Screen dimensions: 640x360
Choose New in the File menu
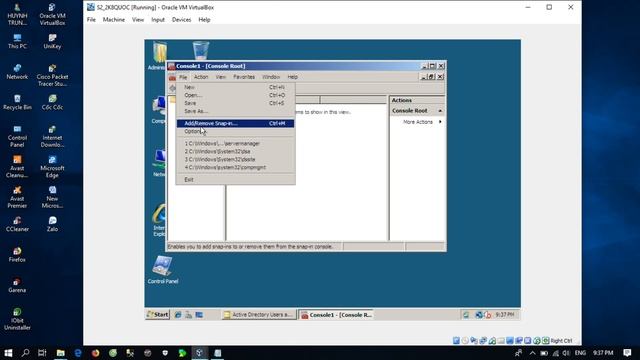[x=235, y=87]
